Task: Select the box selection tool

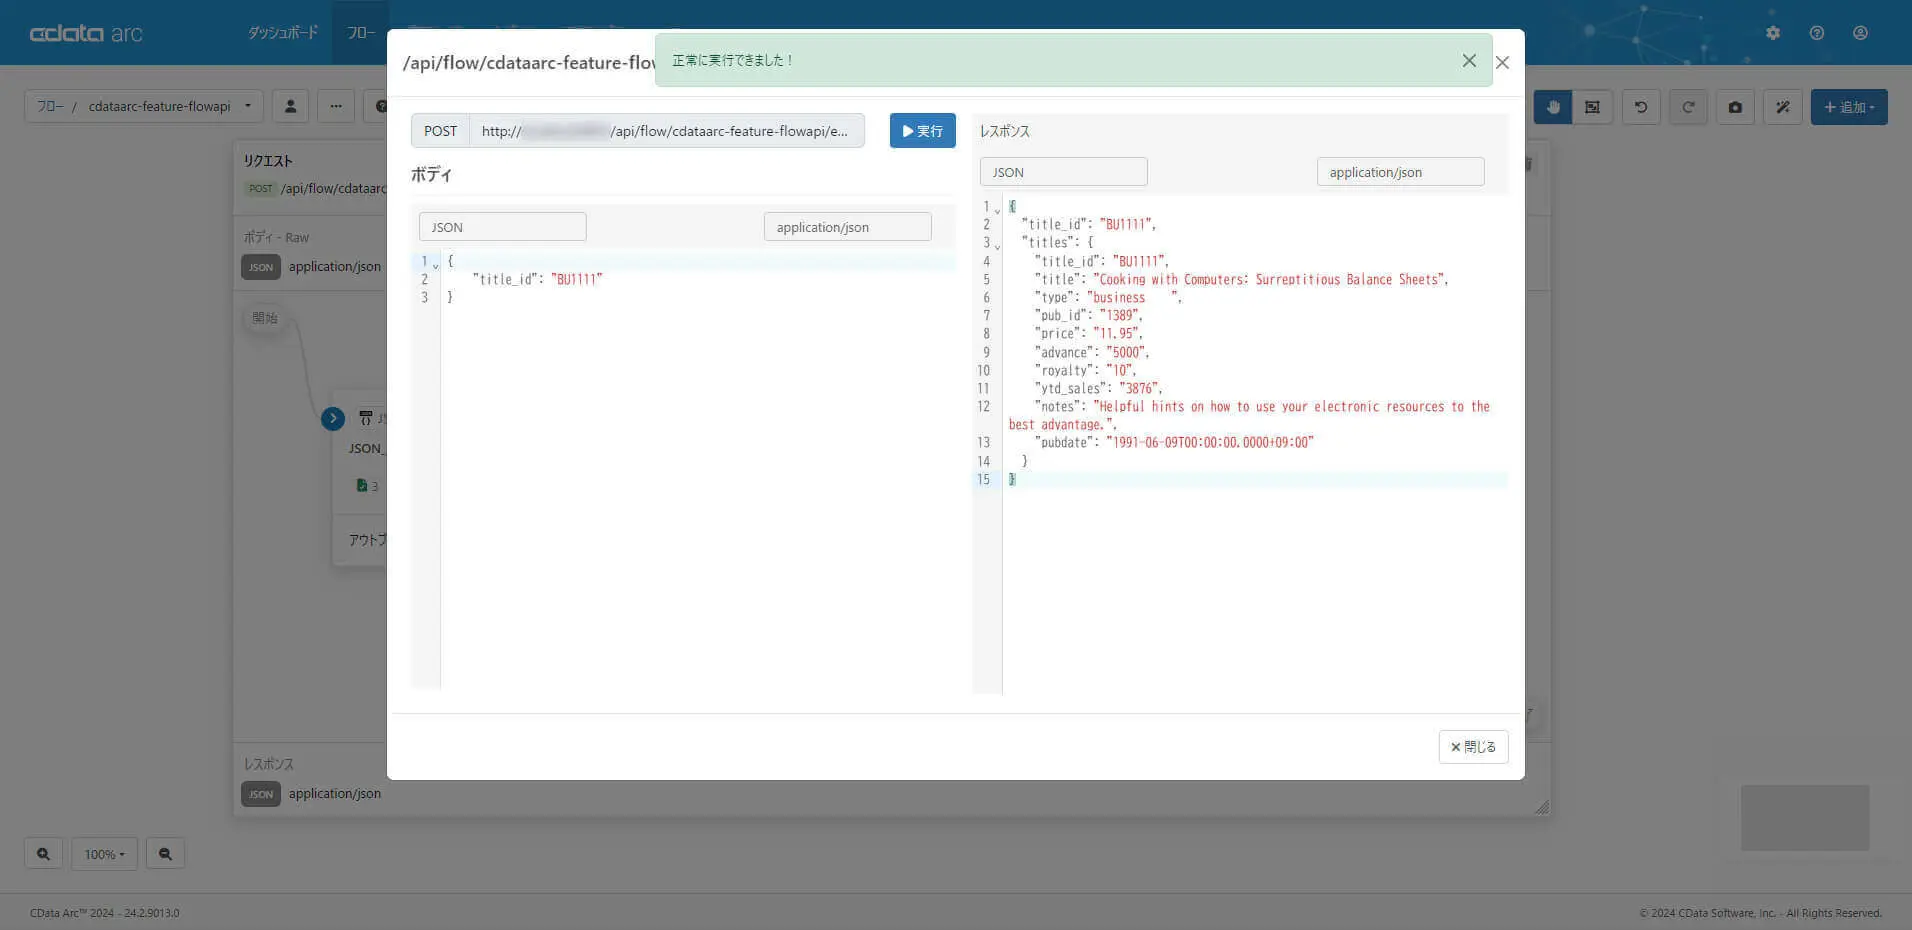Action: (x=1592, y=107)
